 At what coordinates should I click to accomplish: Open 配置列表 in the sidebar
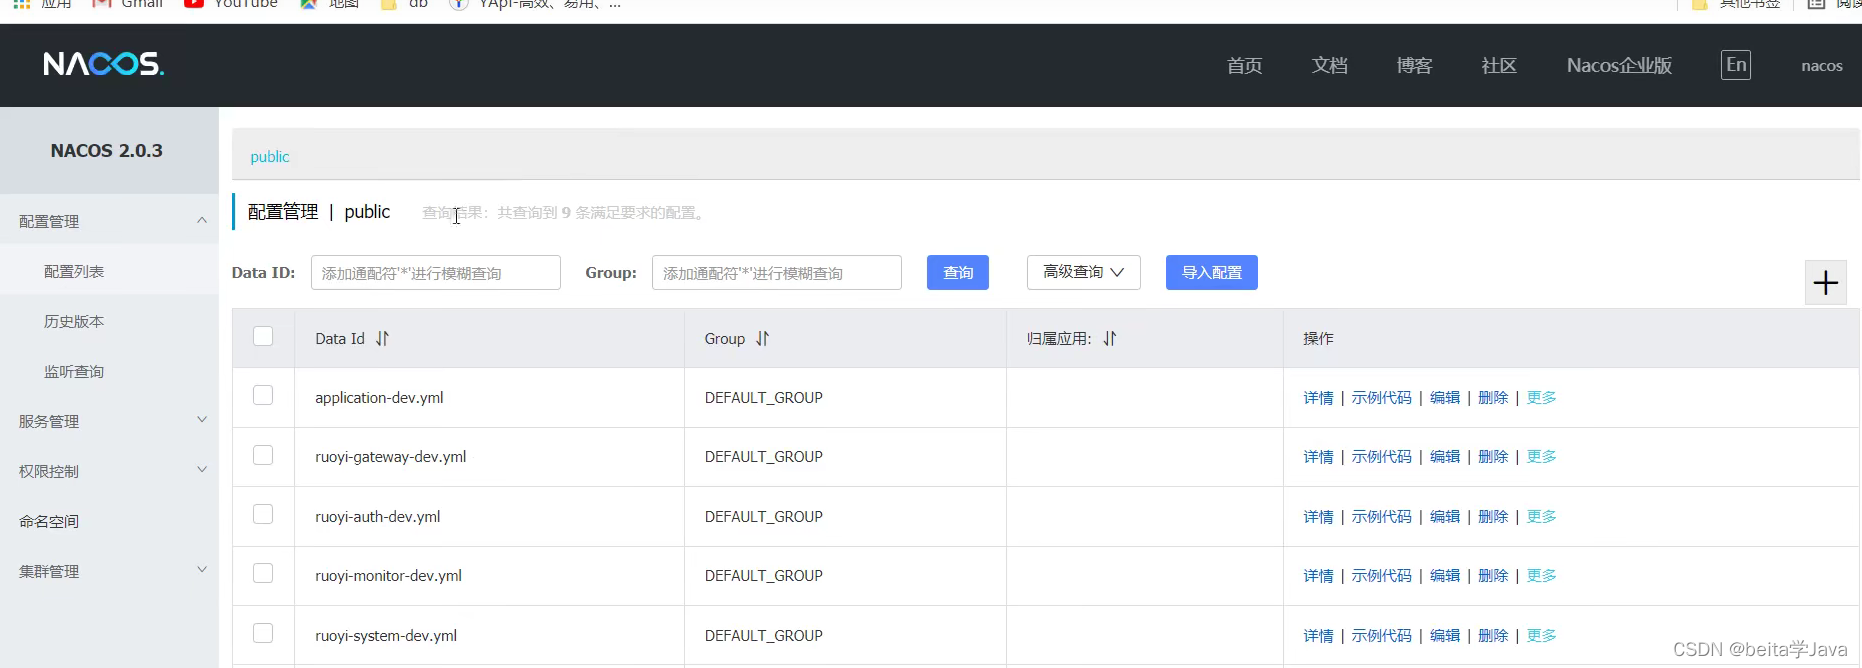coord(74,271)
